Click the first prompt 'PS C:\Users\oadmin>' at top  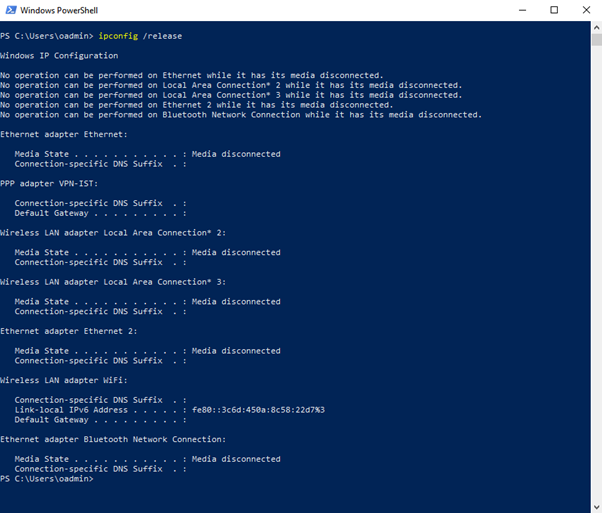(x=47, y=36)
